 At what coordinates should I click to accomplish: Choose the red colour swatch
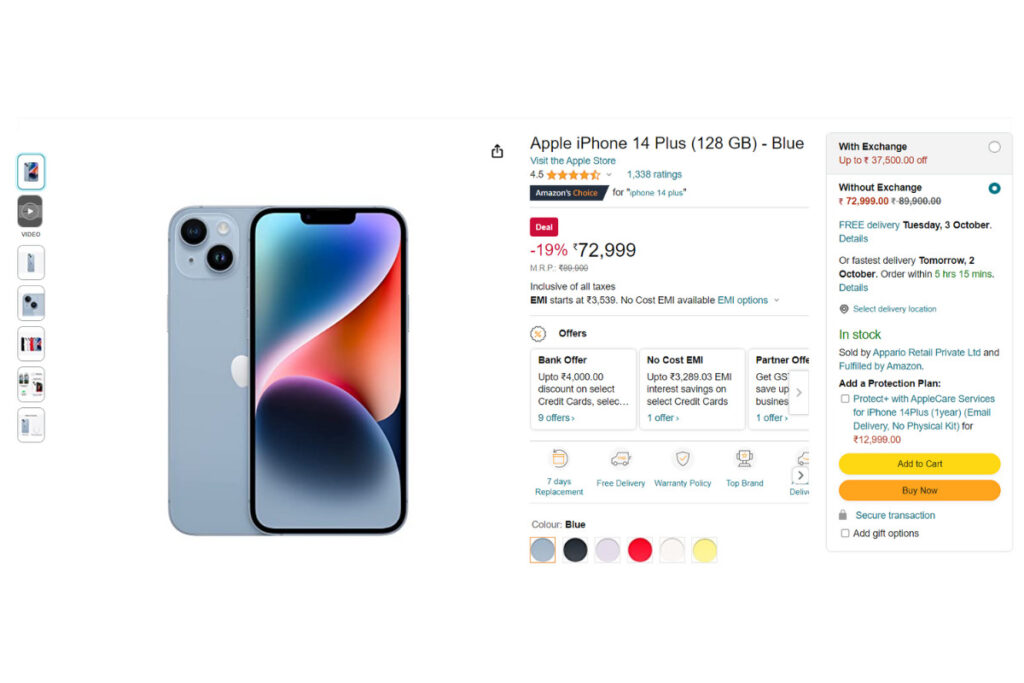click(x=640, y=550)
